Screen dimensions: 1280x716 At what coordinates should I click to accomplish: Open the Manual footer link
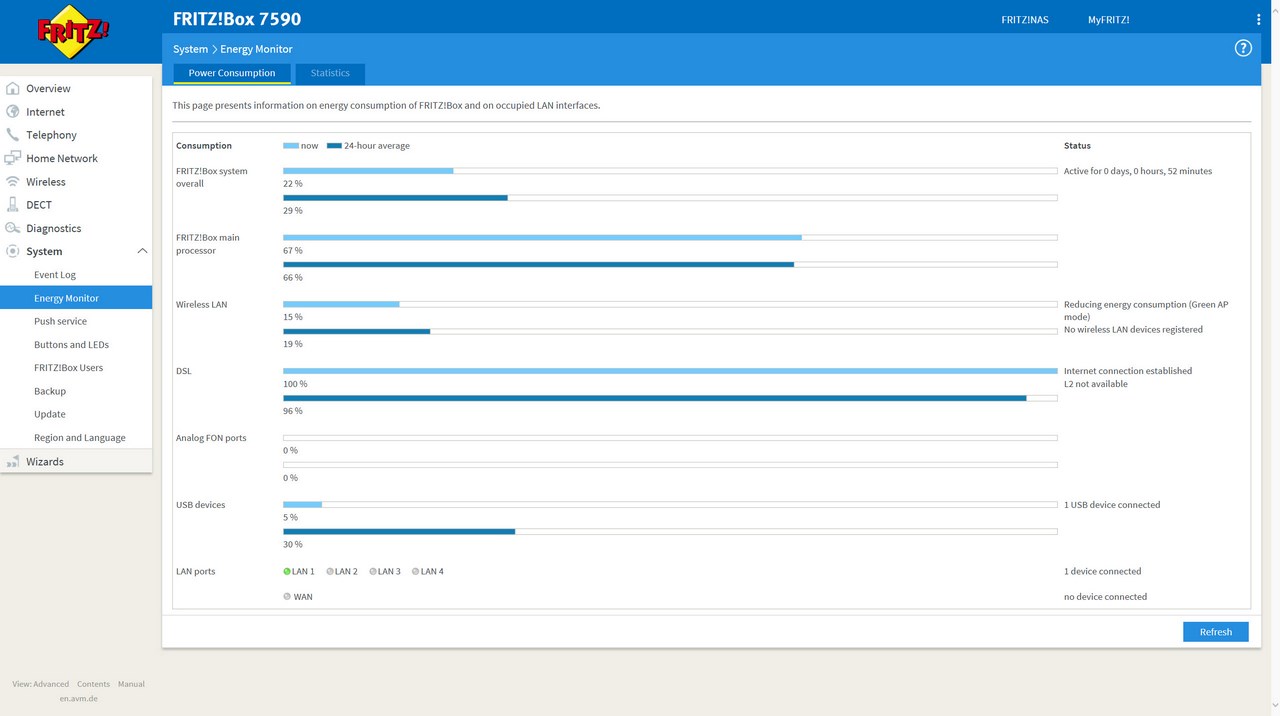coord(131,684)
